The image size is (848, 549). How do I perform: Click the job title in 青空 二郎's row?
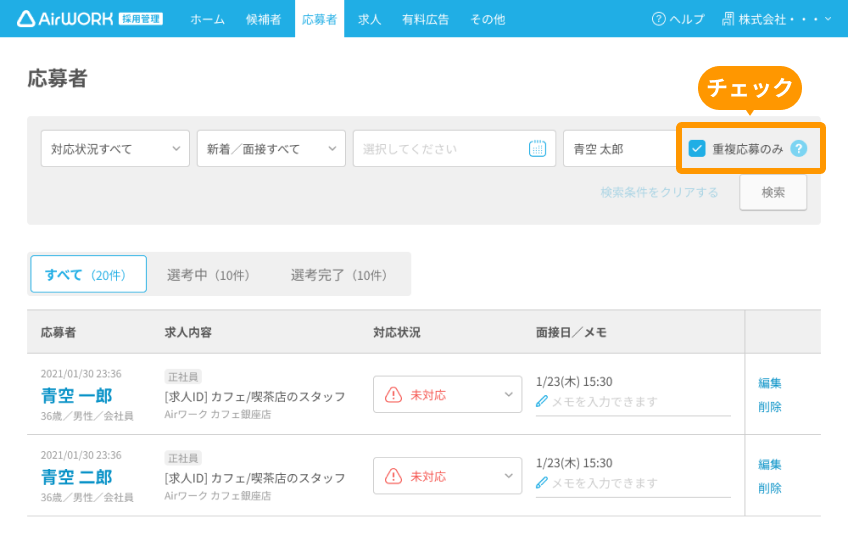(x=255, y=478)
